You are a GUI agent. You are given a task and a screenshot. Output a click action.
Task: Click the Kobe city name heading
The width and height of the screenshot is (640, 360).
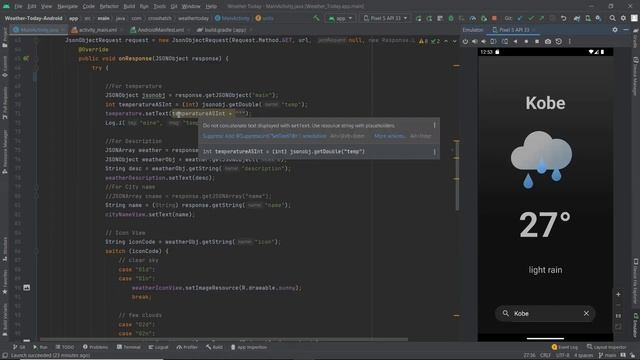(x=545, y=103)
